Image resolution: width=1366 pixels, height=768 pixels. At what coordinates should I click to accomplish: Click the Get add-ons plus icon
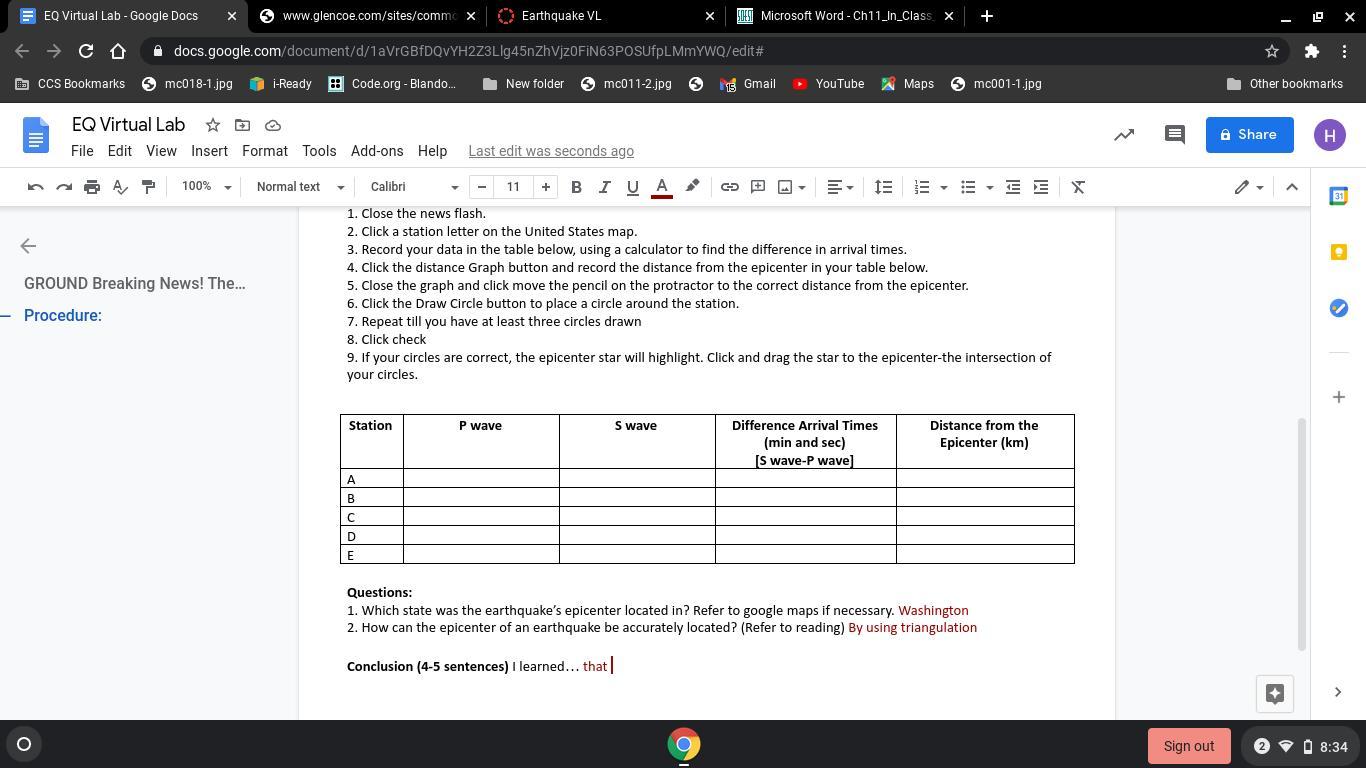point(1339,397)
